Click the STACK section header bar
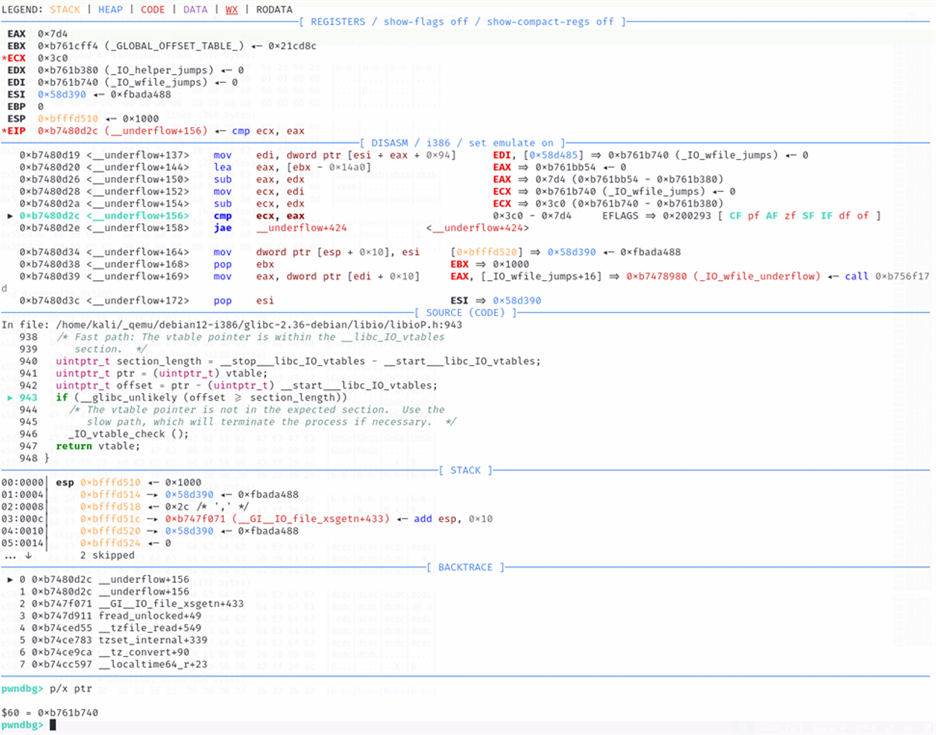This screenshot has height=735, width=936. pyautogui.click(x=466, y=470)
